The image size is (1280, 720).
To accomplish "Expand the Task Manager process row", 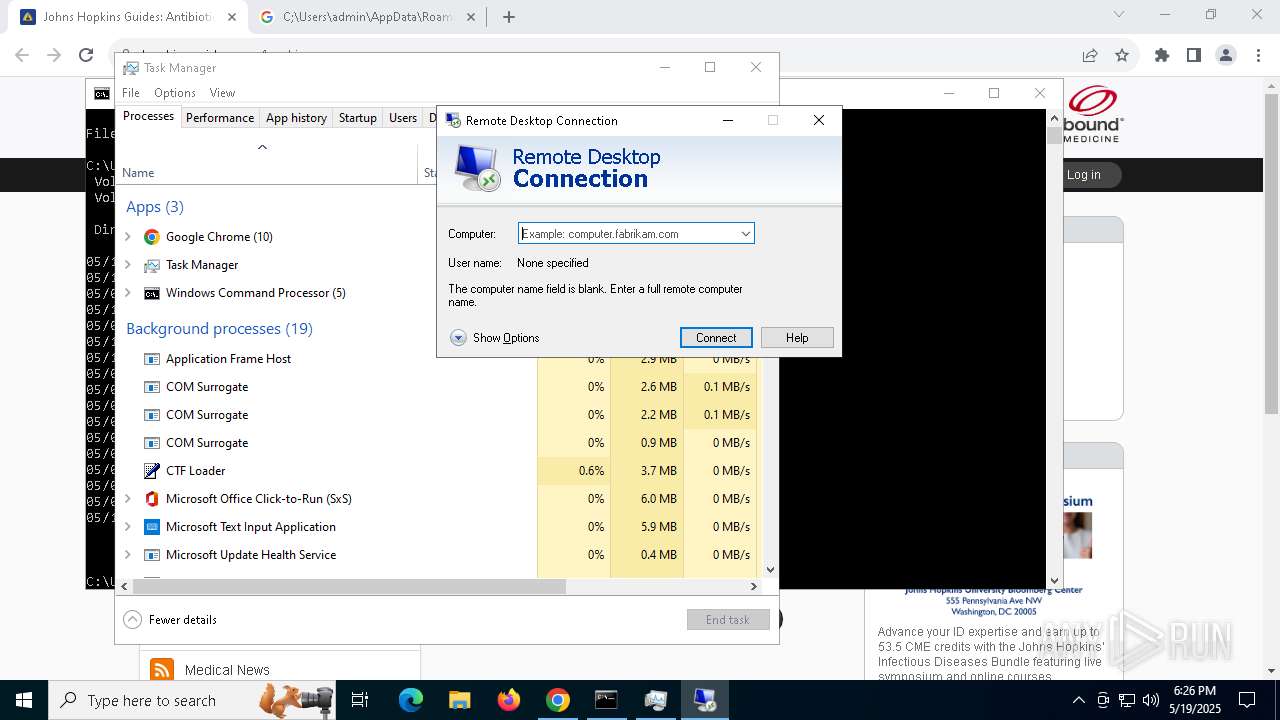I will coord(127,265).
